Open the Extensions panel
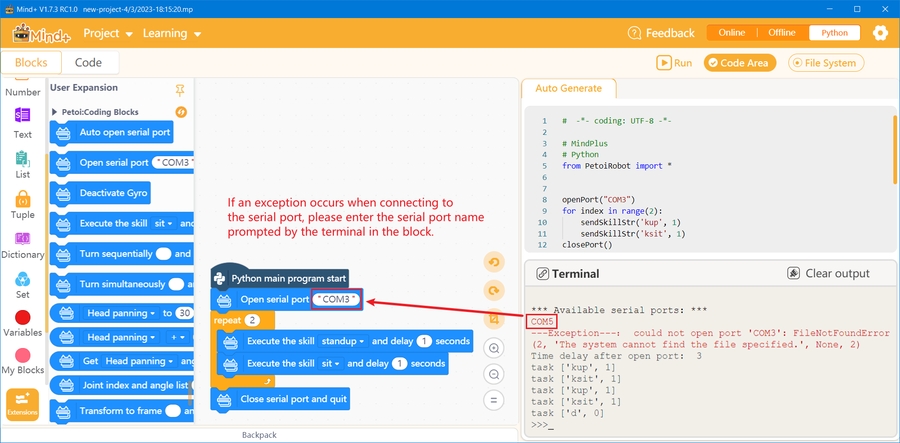 pos(22,404)
